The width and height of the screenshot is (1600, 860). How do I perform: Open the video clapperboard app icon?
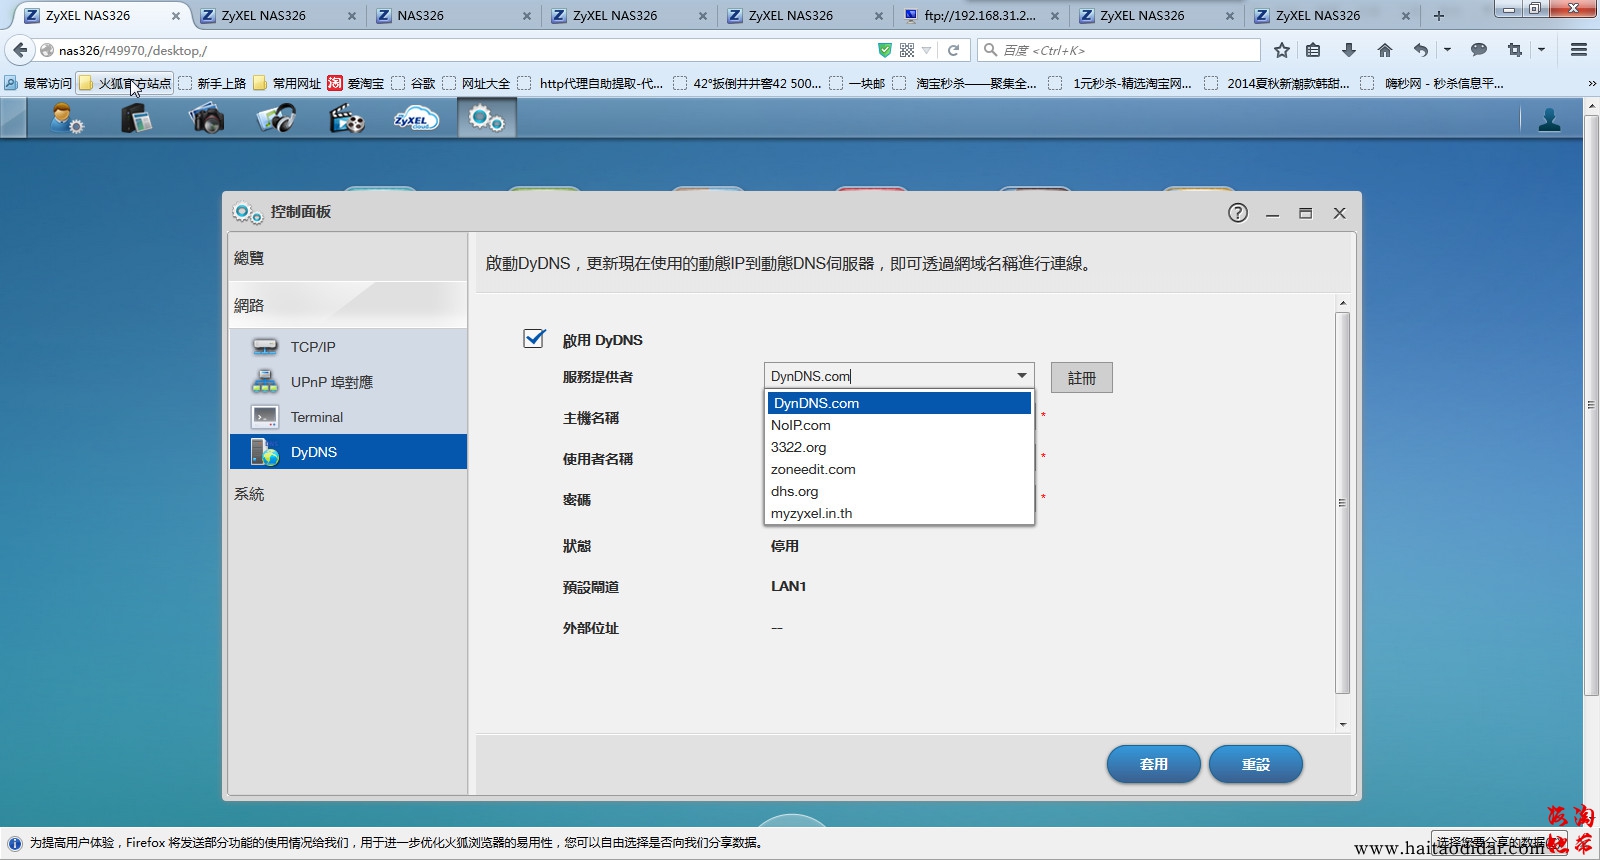[346, 119]
